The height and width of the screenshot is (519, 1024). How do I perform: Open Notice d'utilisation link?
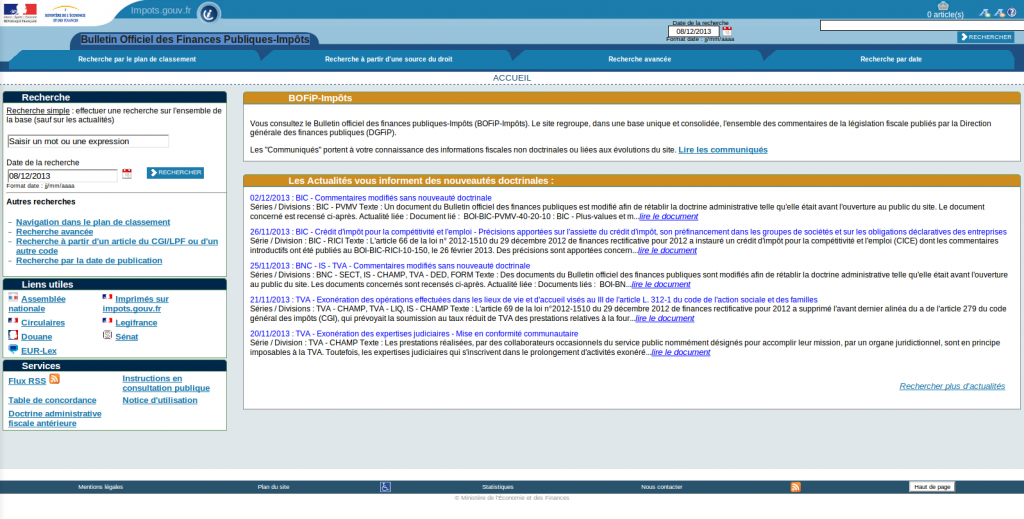click(x=160, y=400)
